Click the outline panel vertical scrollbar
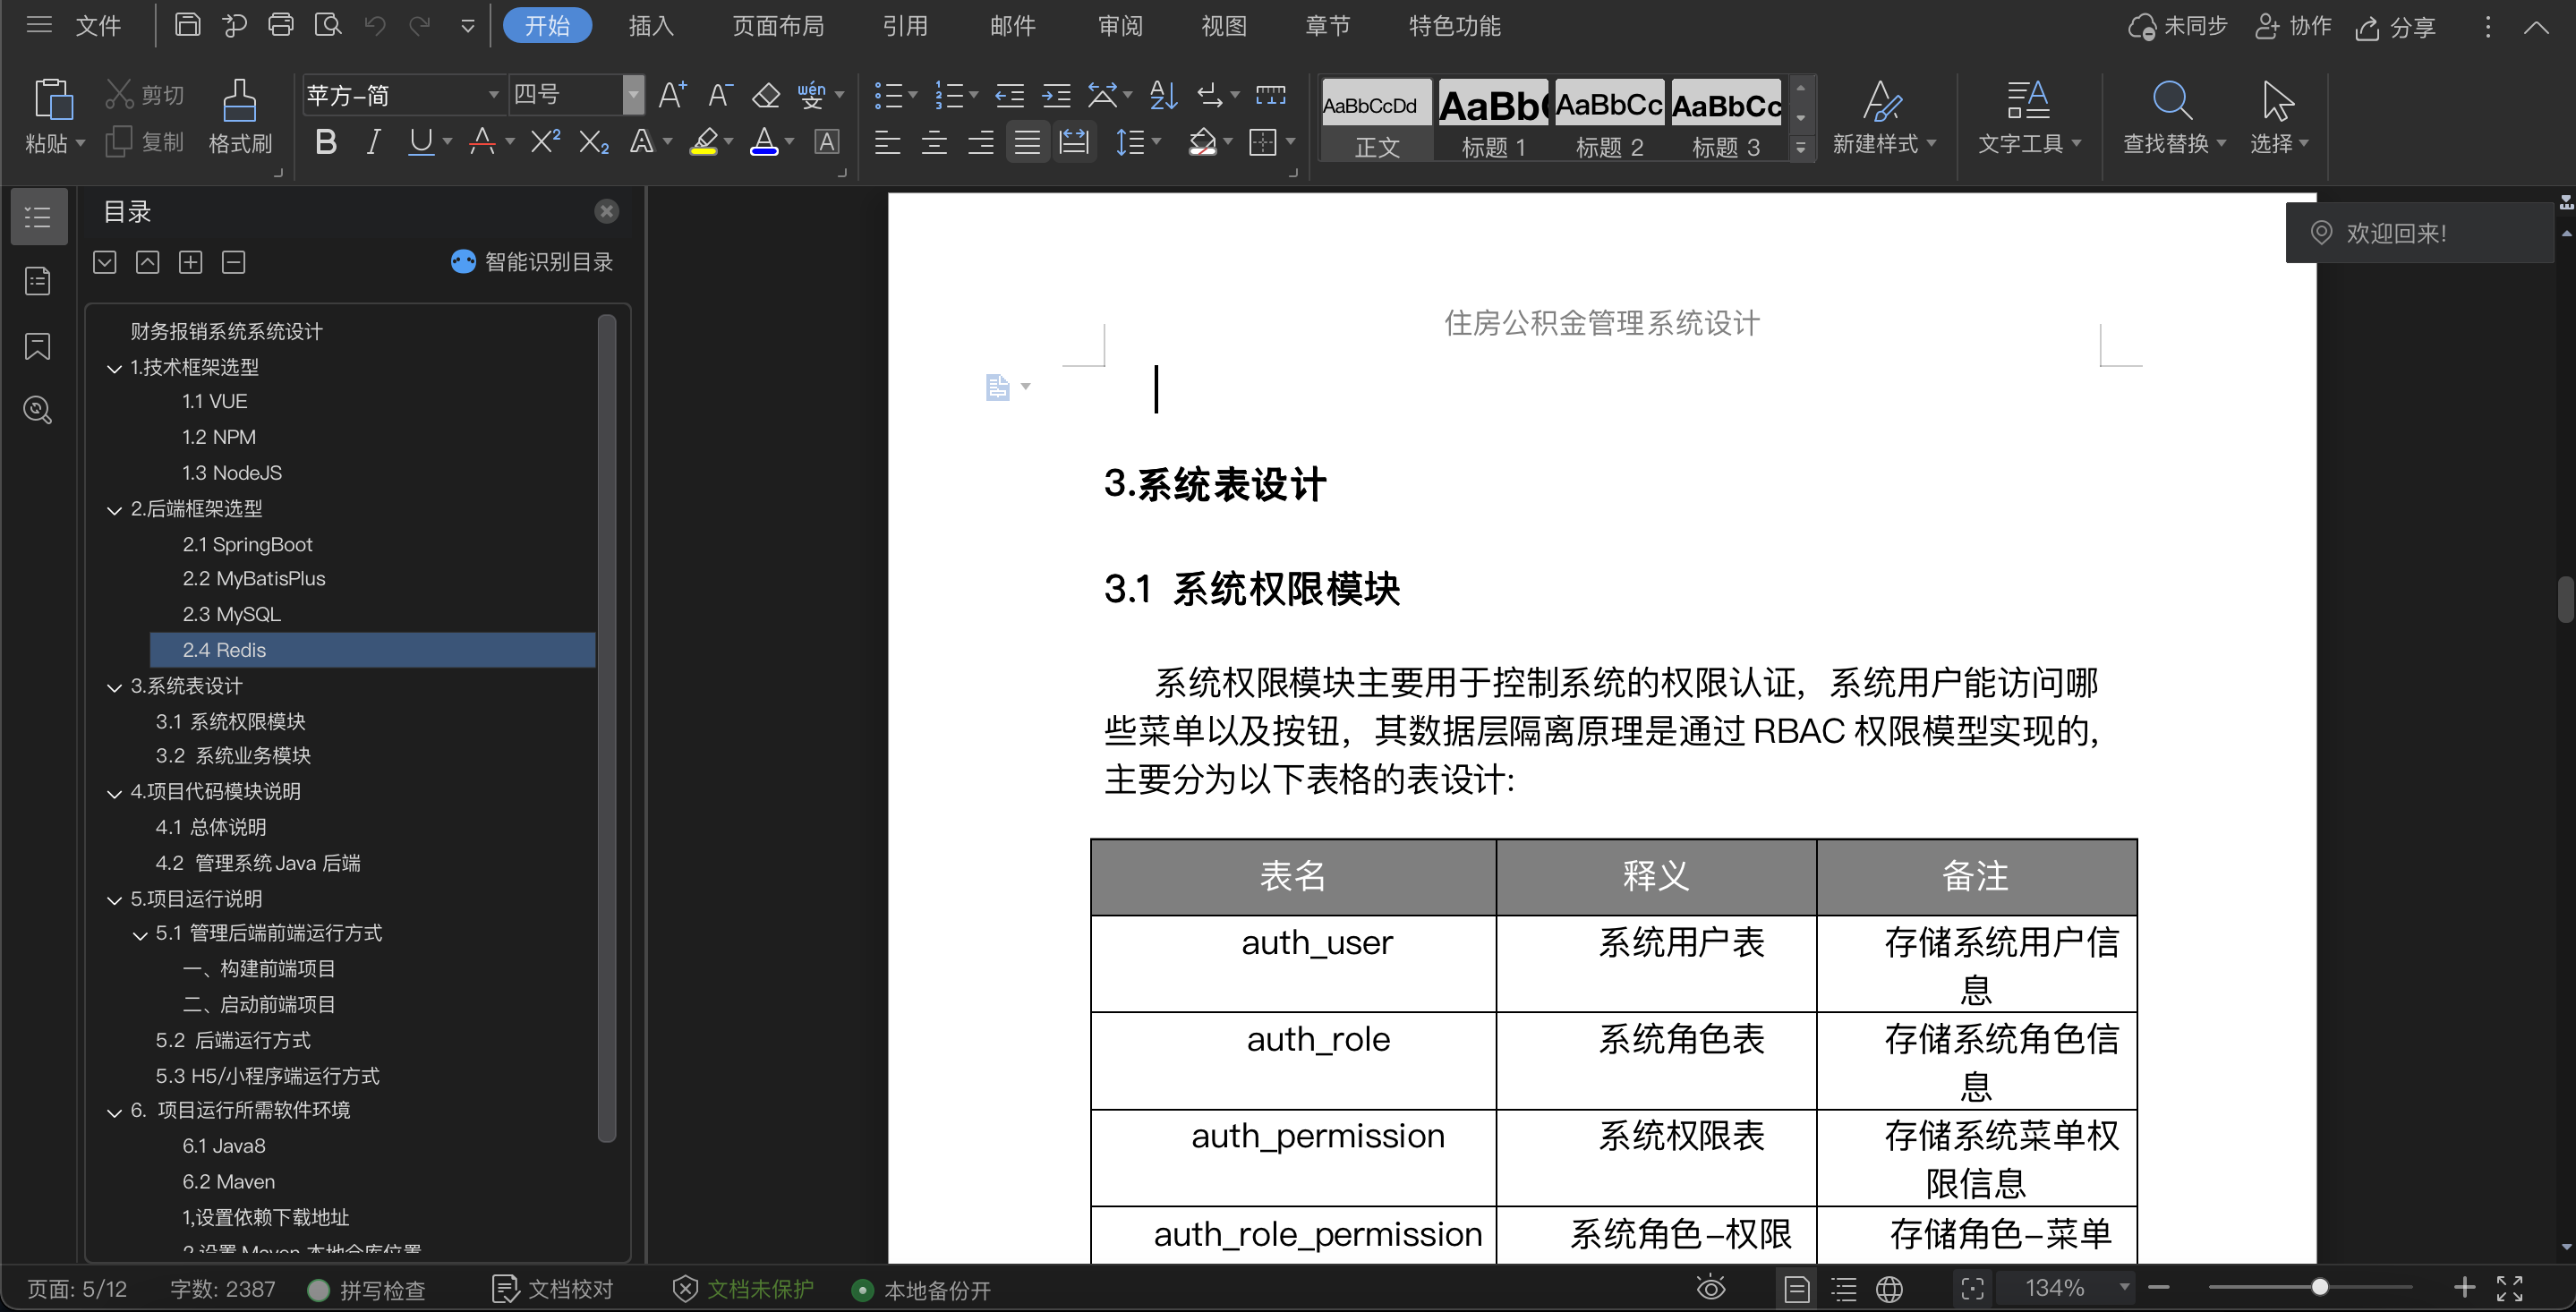Image resolution: width=2576 pixels, height=1312 pixels. (606, 728)
